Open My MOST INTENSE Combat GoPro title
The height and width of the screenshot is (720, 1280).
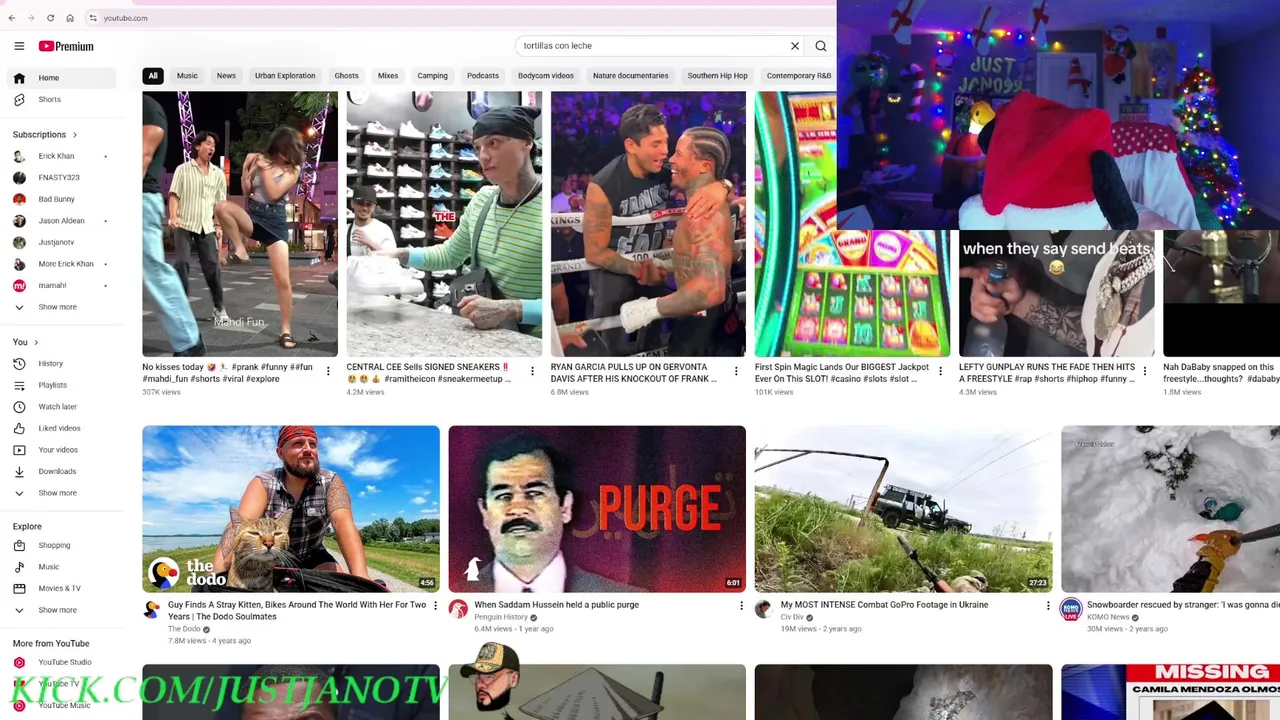pos(884,605)
